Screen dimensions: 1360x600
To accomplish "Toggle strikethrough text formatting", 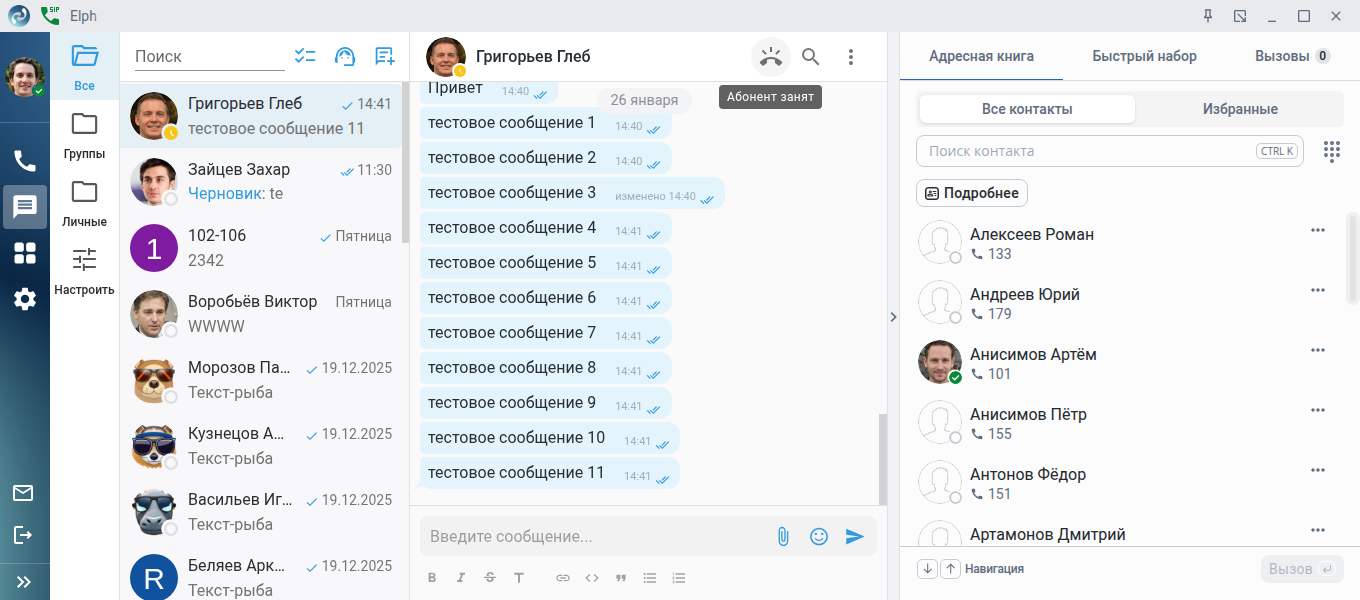I will coord(490,578).
